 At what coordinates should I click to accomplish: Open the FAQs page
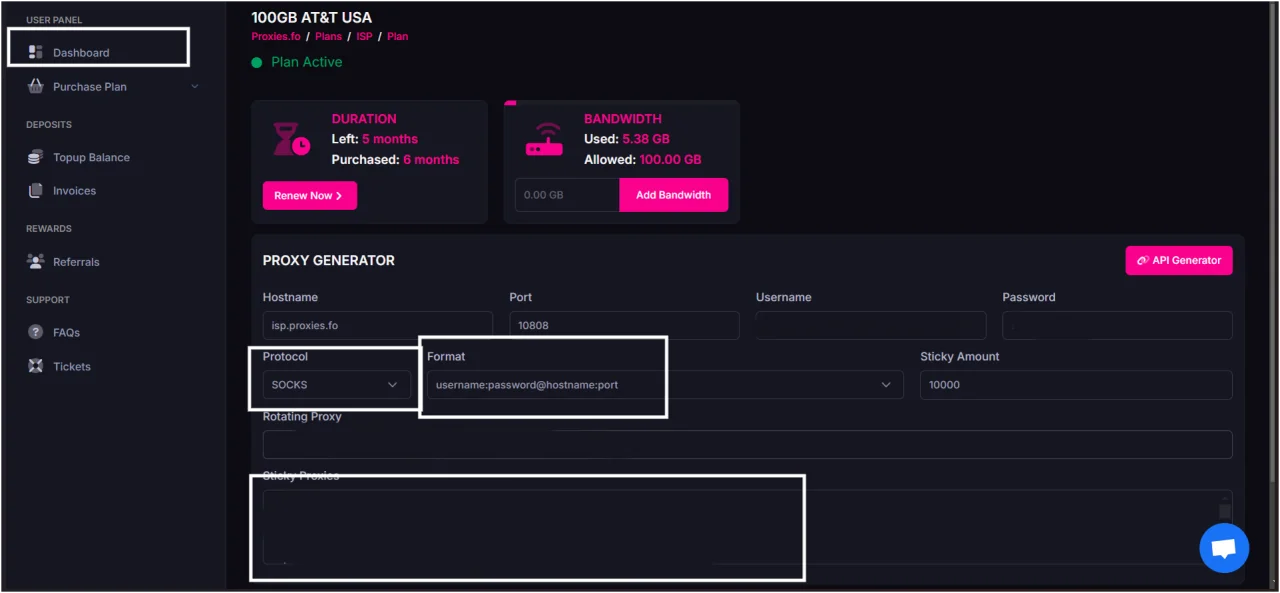pos(66,333)
